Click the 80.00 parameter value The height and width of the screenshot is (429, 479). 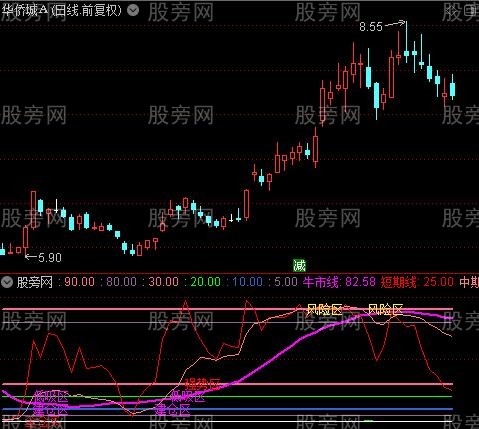[x=121, y=282]
